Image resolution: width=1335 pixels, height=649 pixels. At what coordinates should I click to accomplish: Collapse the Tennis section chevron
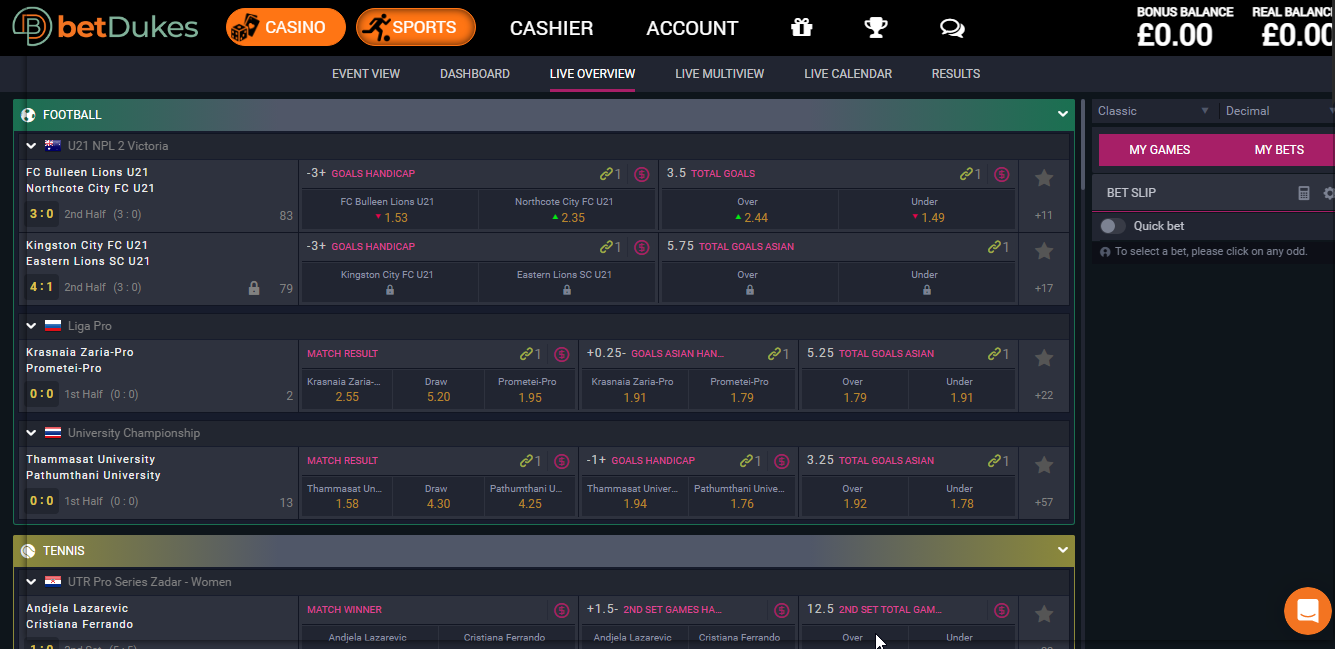coord(1063,550)
